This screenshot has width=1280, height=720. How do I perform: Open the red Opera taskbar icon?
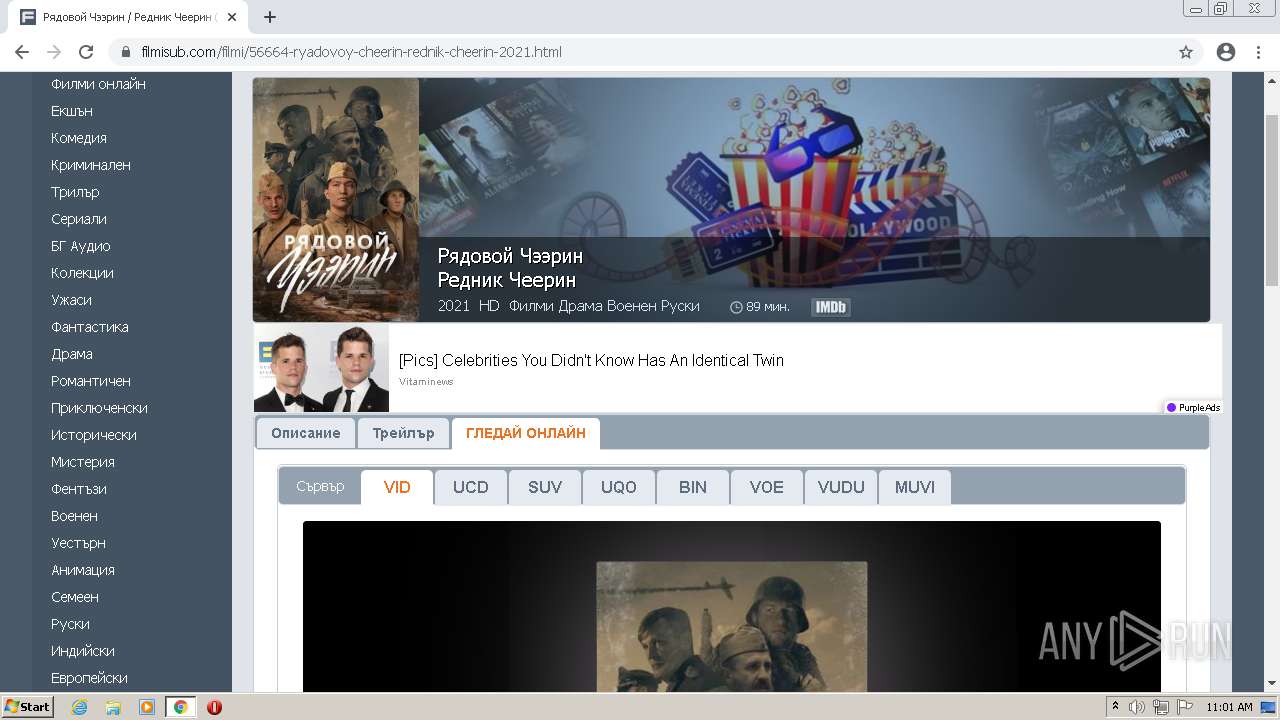pos(214,707)
